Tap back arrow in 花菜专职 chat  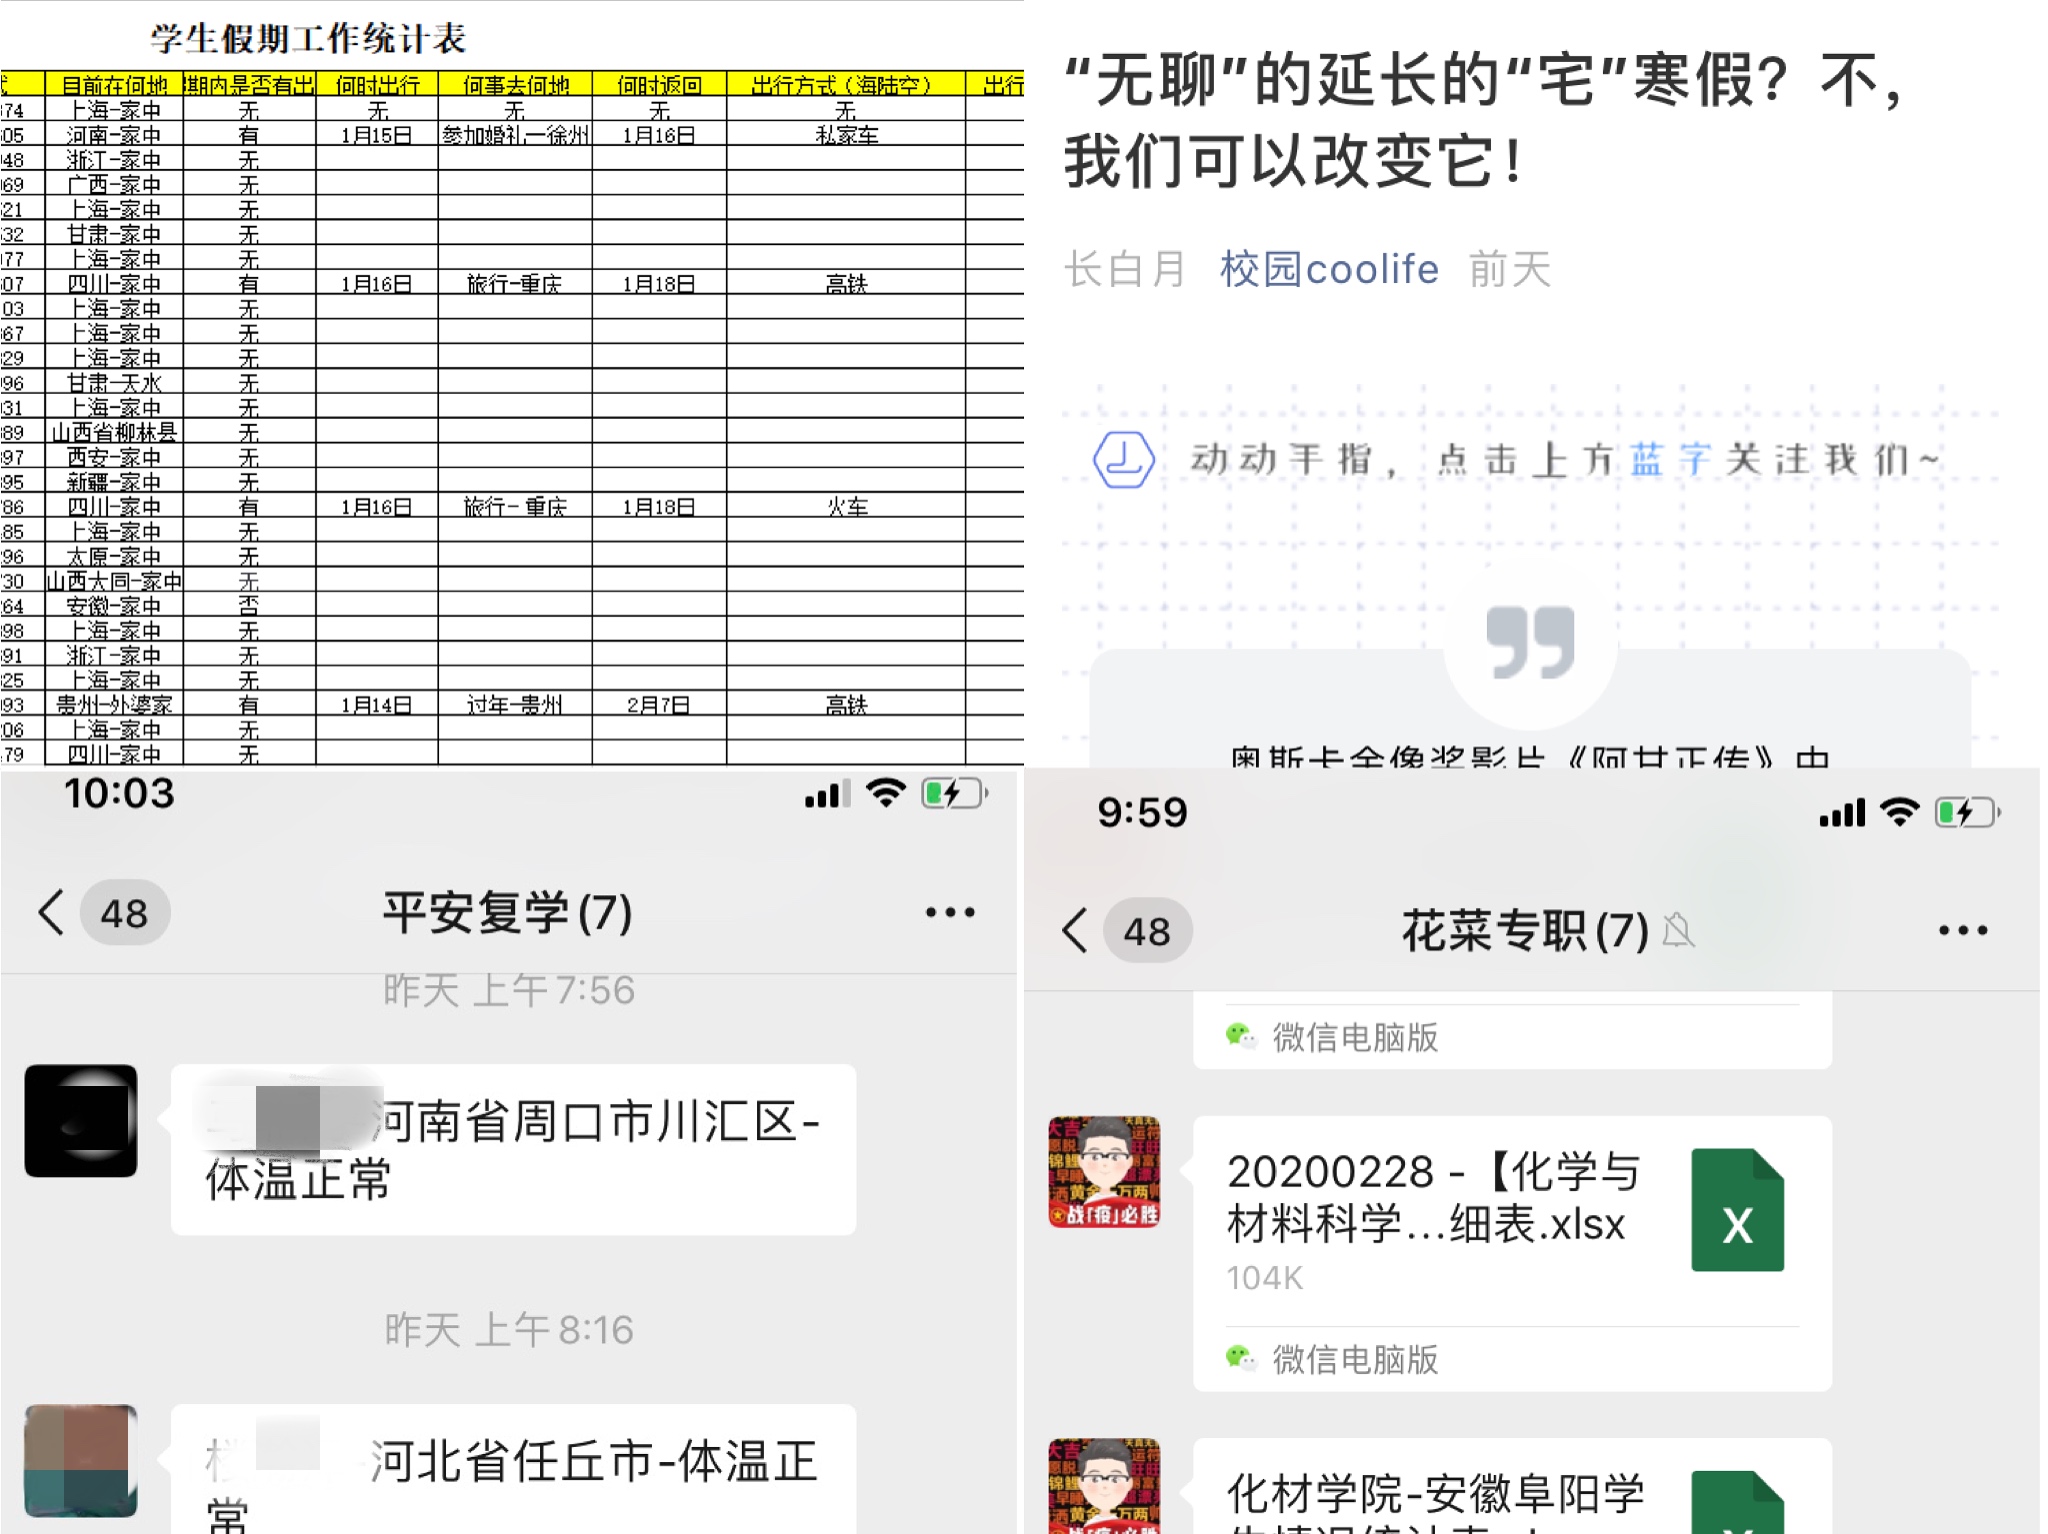pyautogui.click(x=1075, y=930)
